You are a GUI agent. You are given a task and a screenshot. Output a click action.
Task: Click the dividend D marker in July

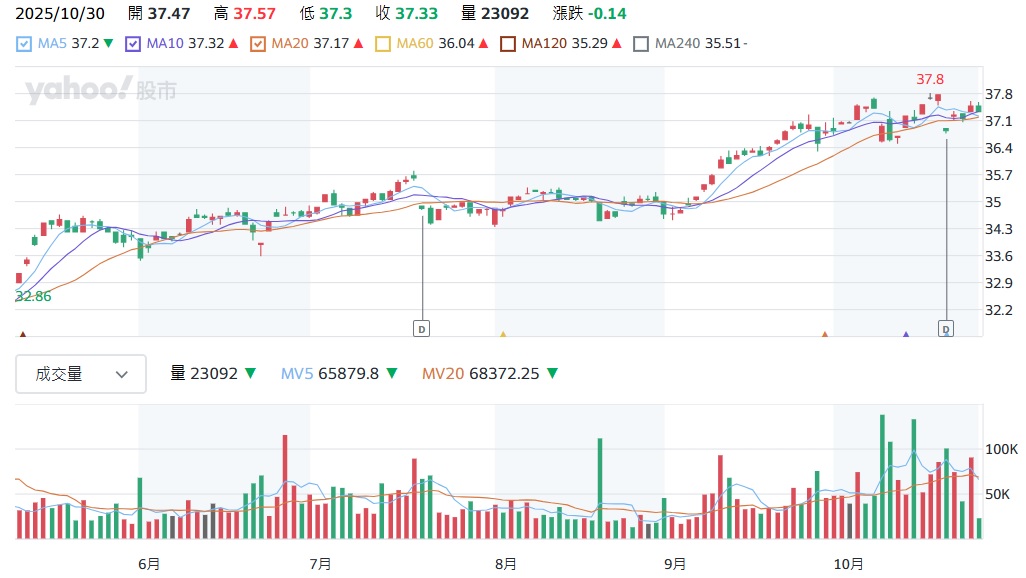[x=422, y=328]
